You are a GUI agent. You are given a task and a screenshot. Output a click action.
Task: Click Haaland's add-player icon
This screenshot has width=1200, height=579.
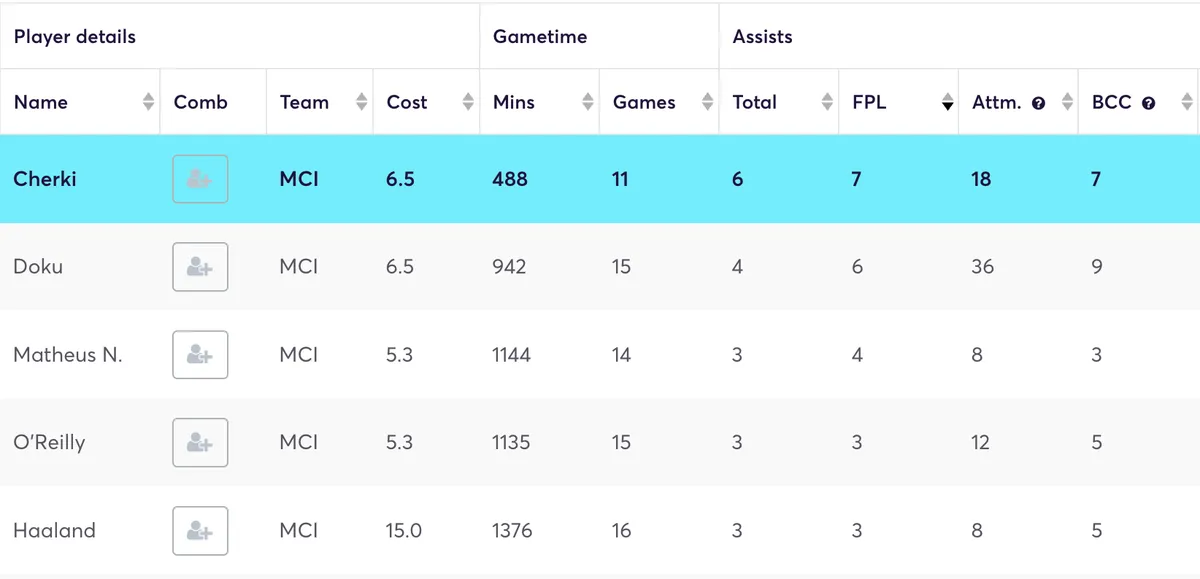click(x=200, y=530)
